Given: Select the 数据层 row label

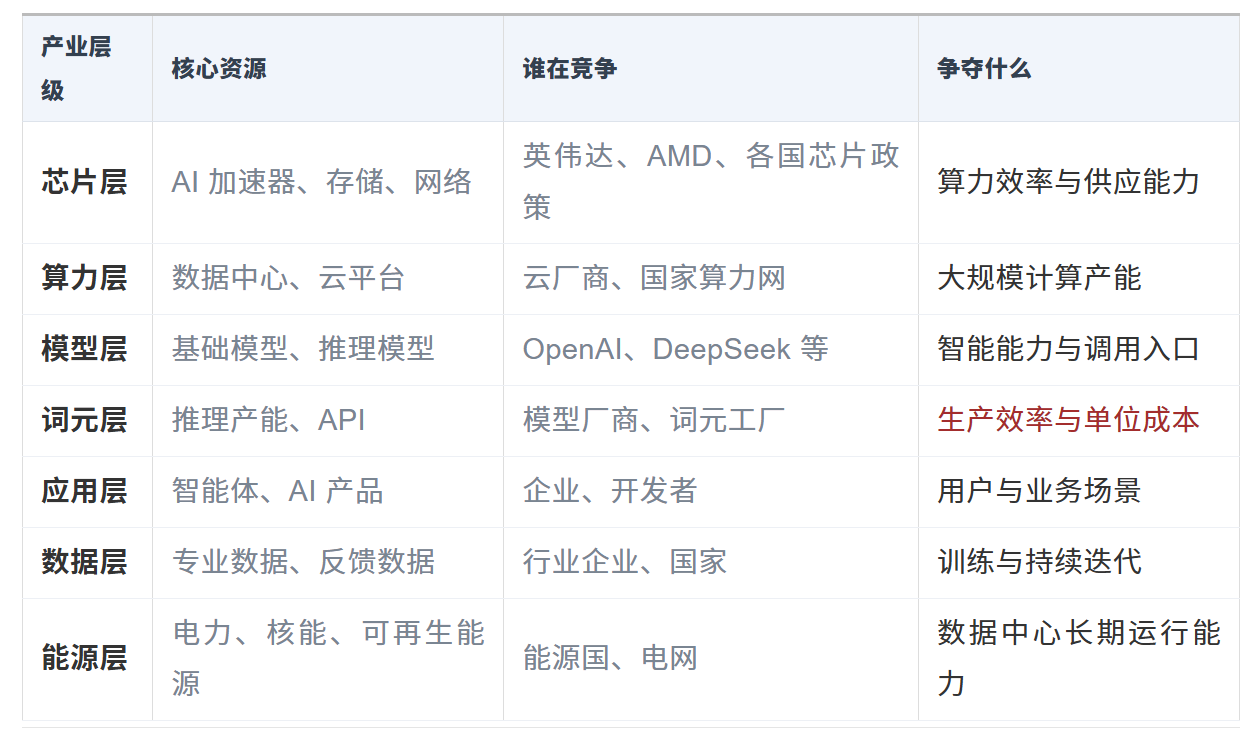Looking at the screenshot, I should (x=84, y=562).
